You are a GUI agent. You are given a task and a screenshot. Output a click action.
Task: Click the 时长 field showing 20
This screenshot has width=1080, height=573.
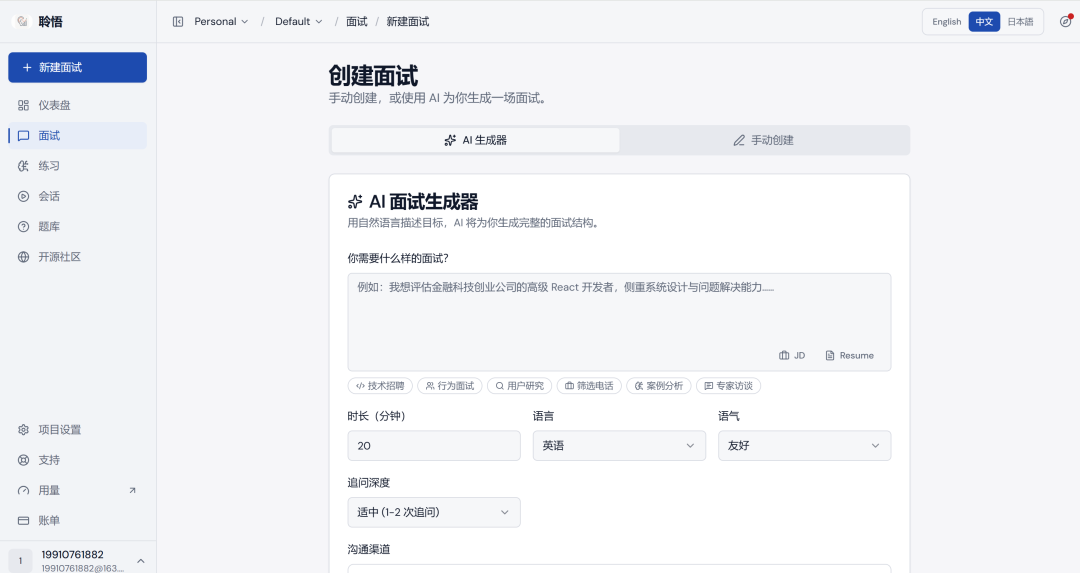pos(434,446)
